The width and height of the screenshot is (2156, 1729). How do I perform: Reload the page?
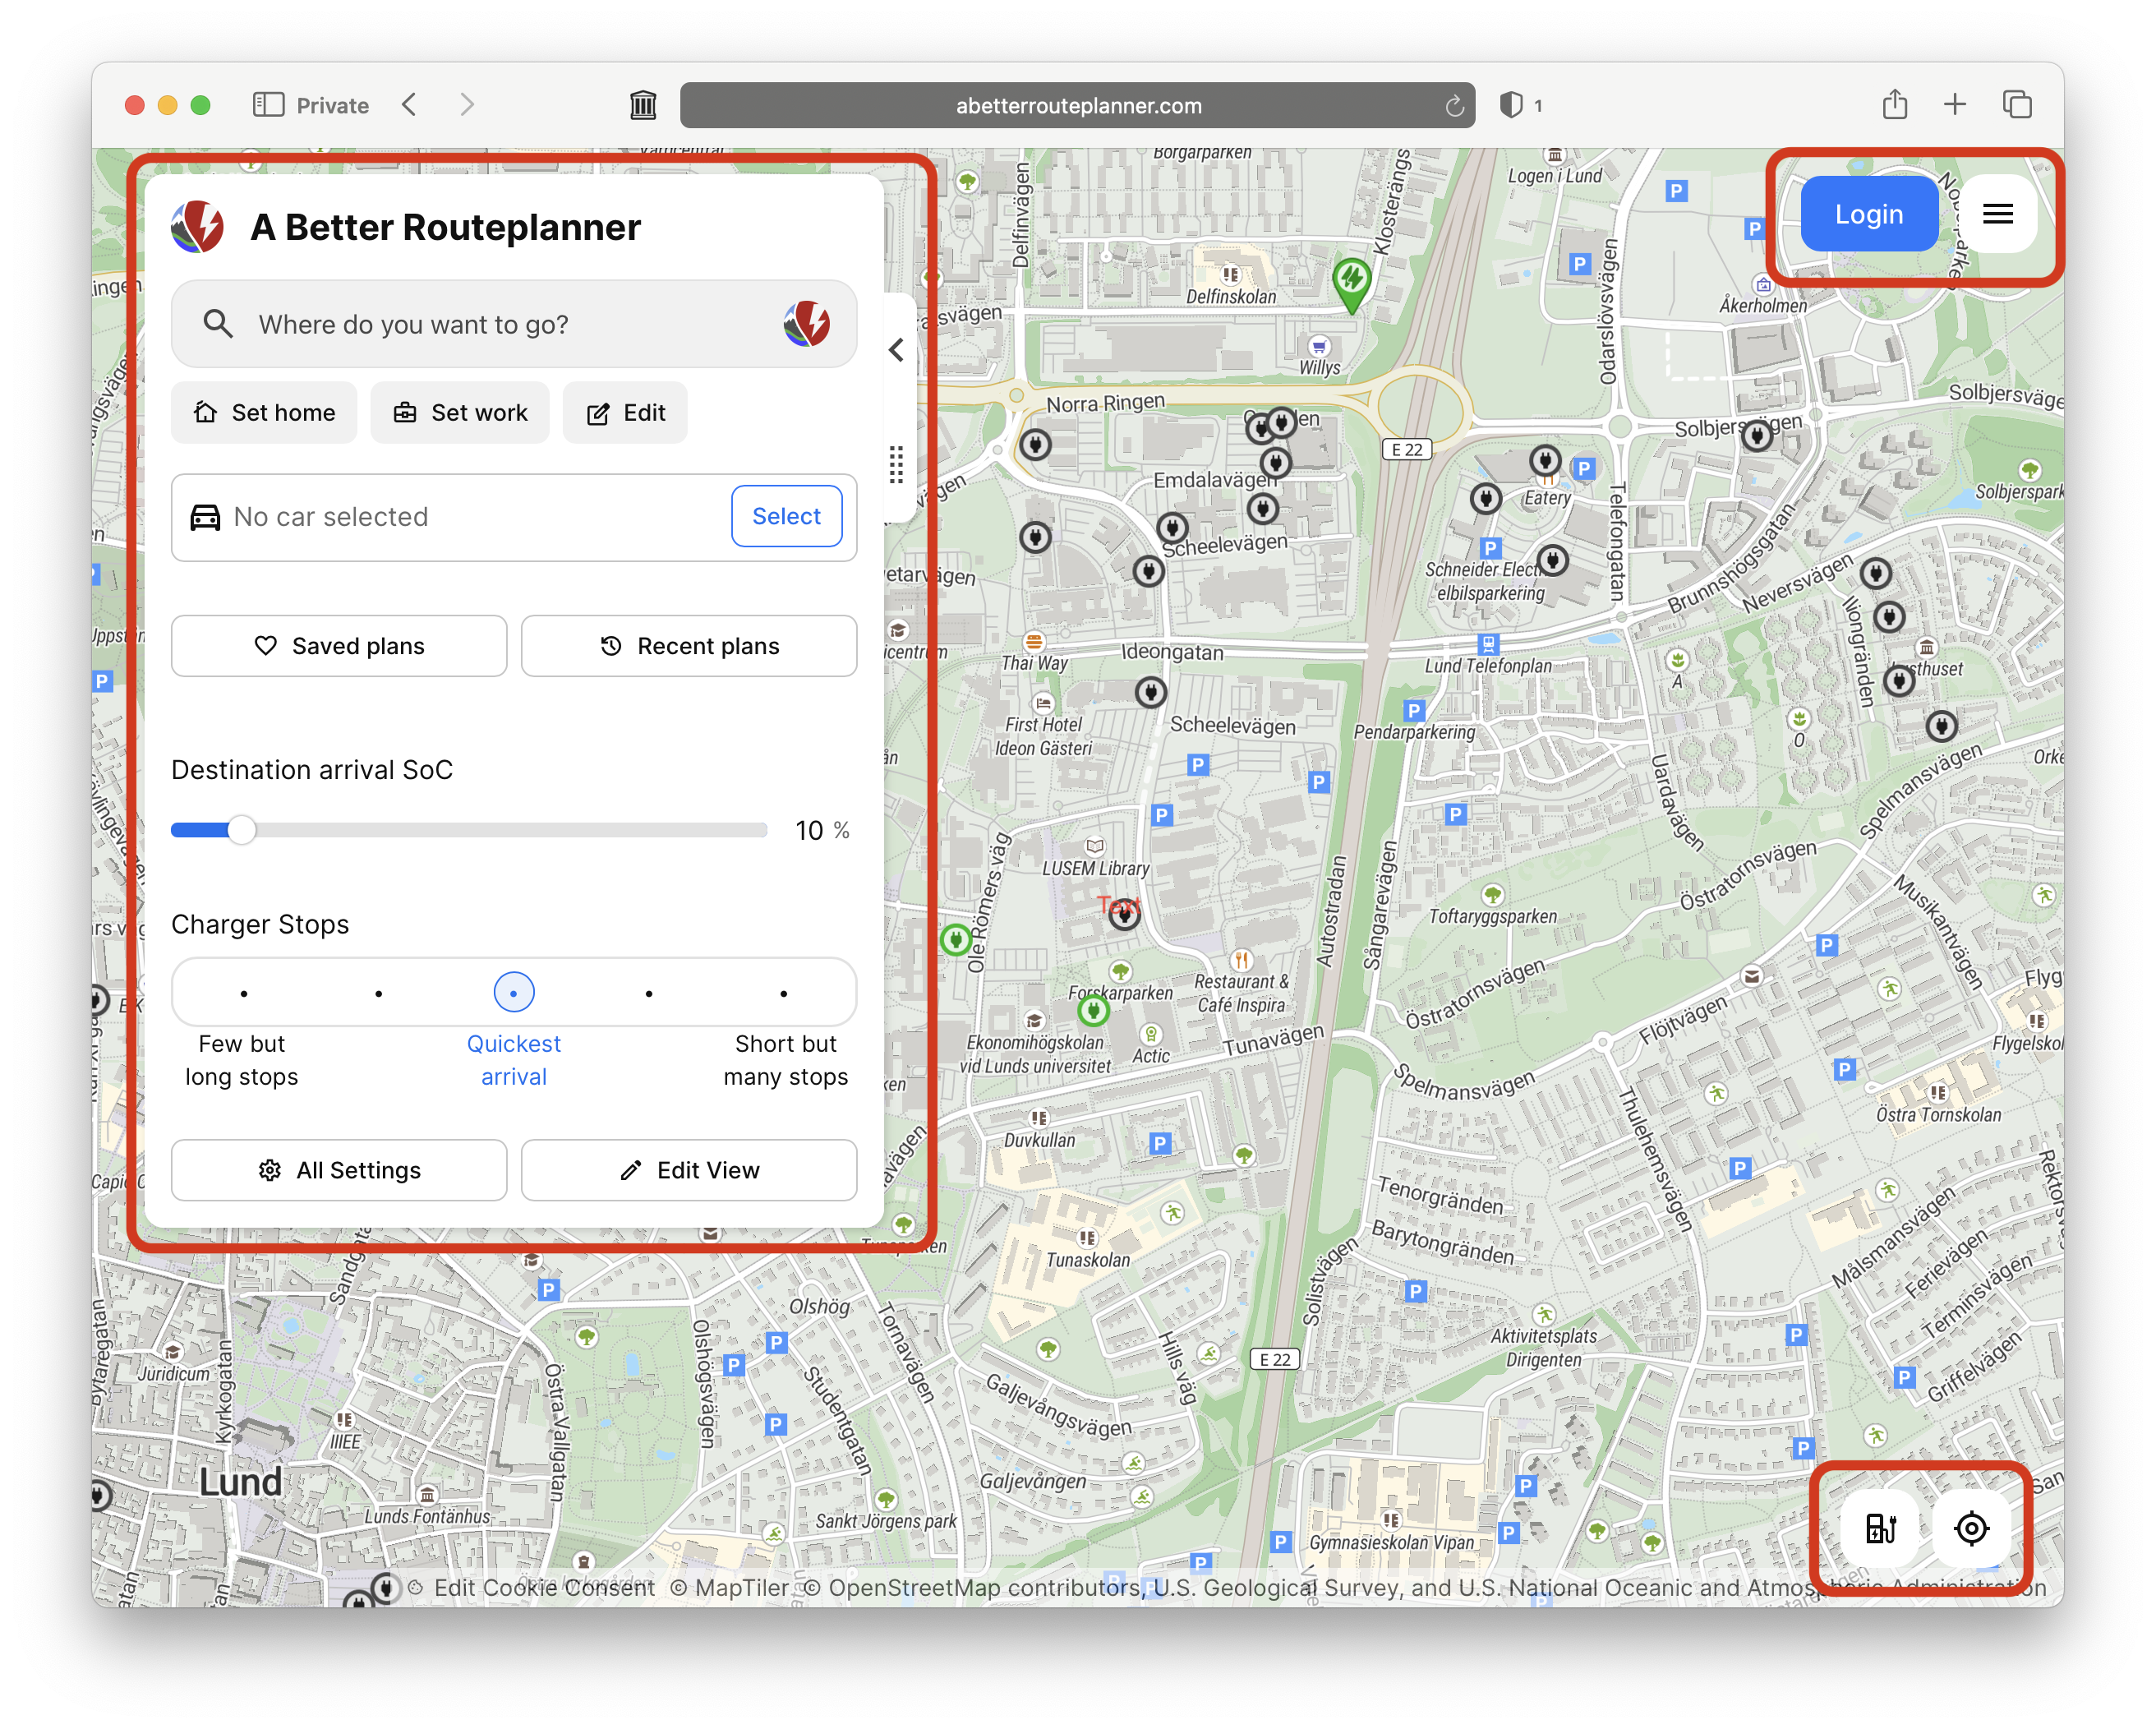pyautogui.click(x=1454, y=105)
